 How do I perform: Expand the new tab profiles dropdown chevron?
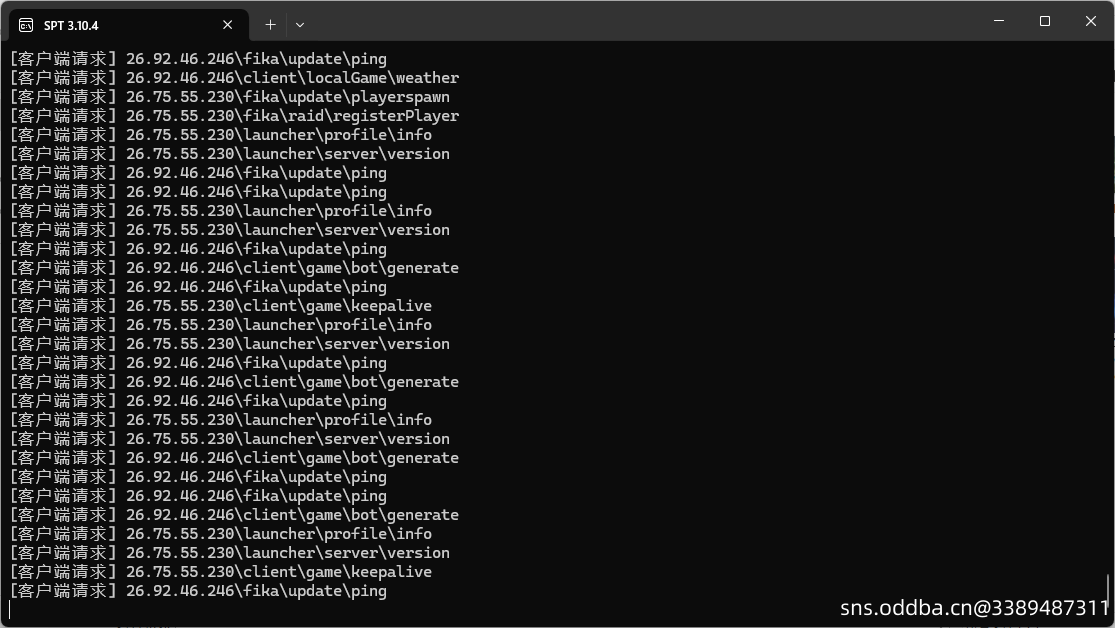[x=300, y=25]
